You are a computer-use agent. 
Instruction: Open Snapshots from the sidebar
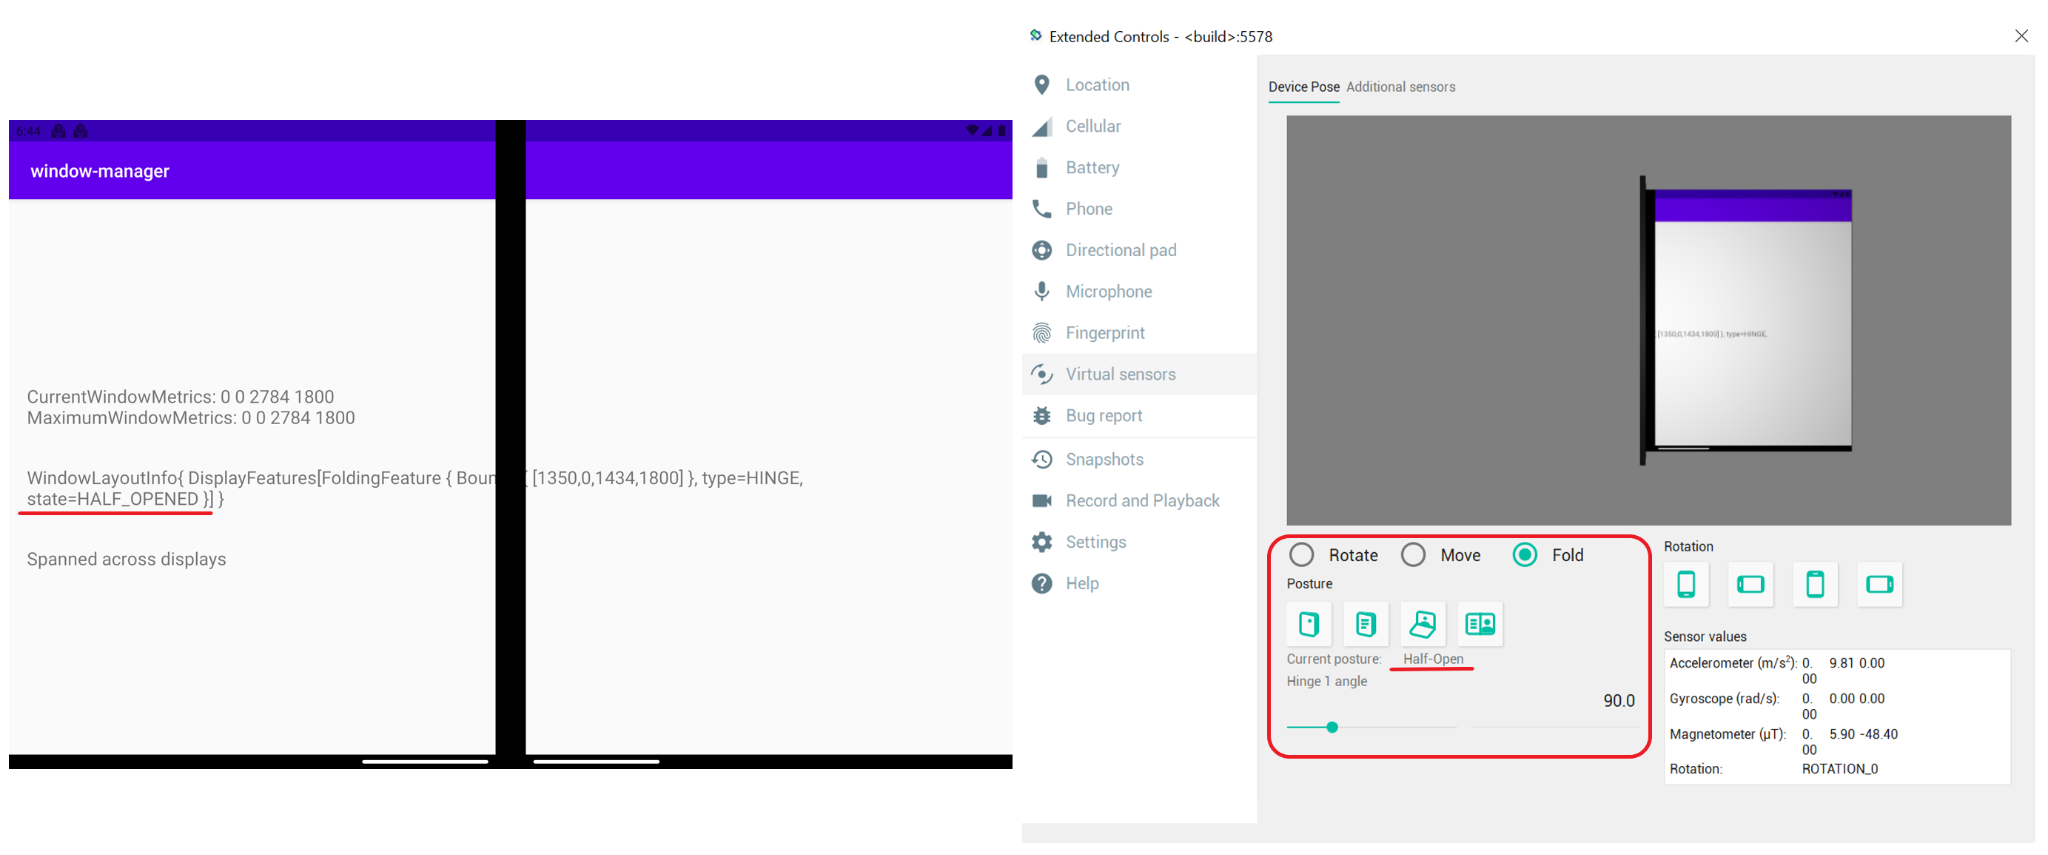coord(1104,460)
